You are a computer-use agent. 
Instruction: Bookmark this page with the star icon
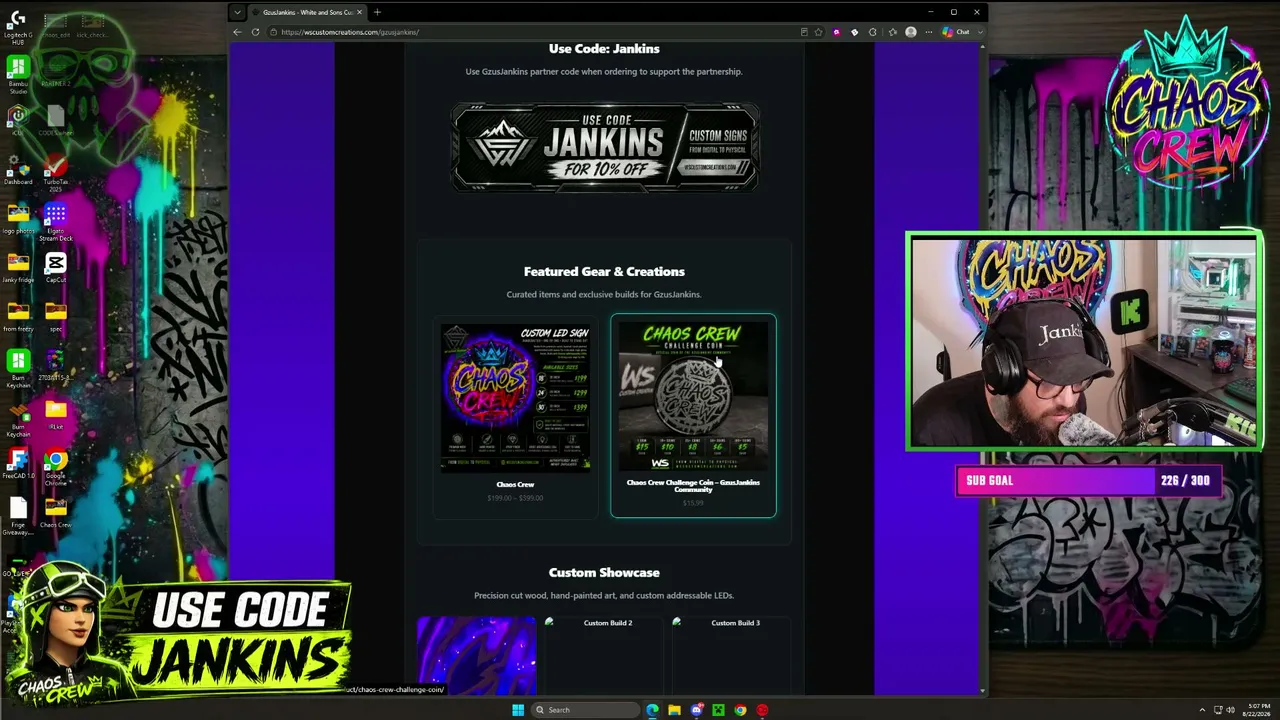(819, 32)
